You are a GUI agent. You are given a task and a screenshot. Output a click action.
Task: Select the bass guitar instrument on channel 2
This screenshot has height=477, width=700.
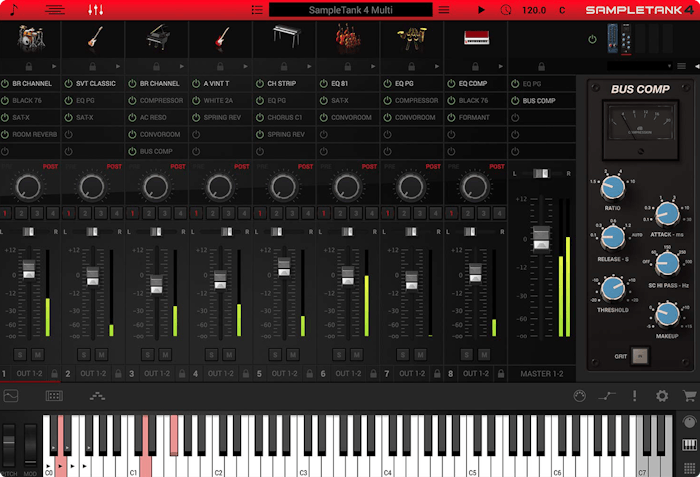coord(95,37)
